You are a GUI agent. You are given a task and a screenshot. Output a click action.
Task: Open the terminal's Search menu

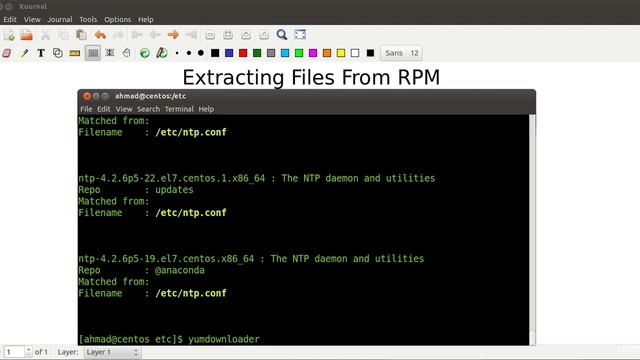[x=149, y=109]
